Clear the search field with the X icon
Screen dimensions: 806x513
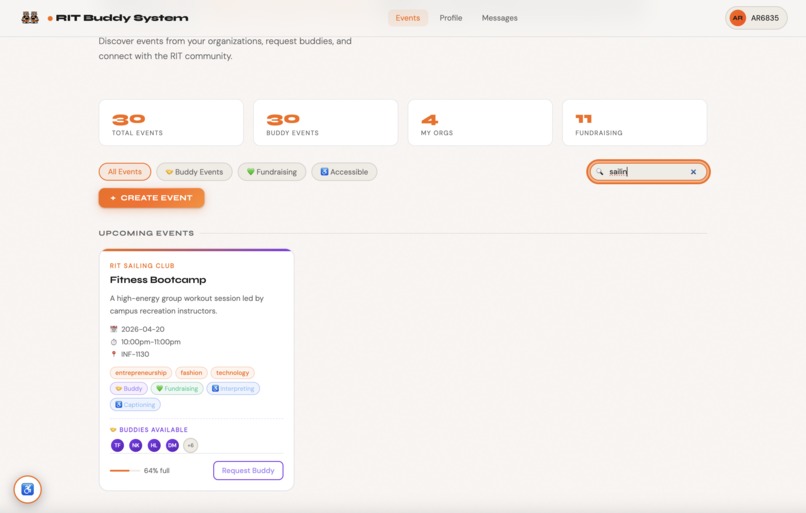point(693,172)
